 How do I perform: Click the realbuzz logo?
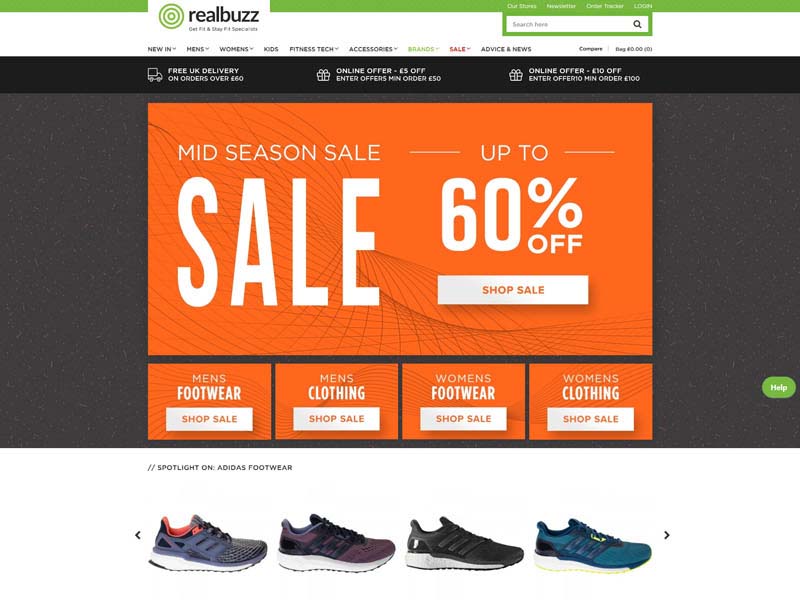pos(209,17)
